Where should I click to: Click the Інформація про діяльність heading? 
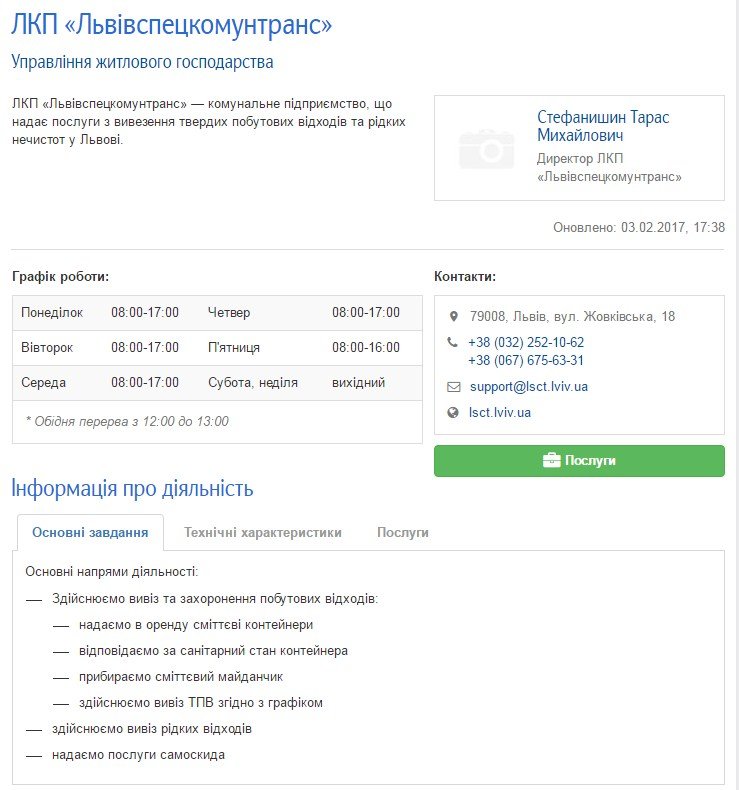[x=132, y=488]
